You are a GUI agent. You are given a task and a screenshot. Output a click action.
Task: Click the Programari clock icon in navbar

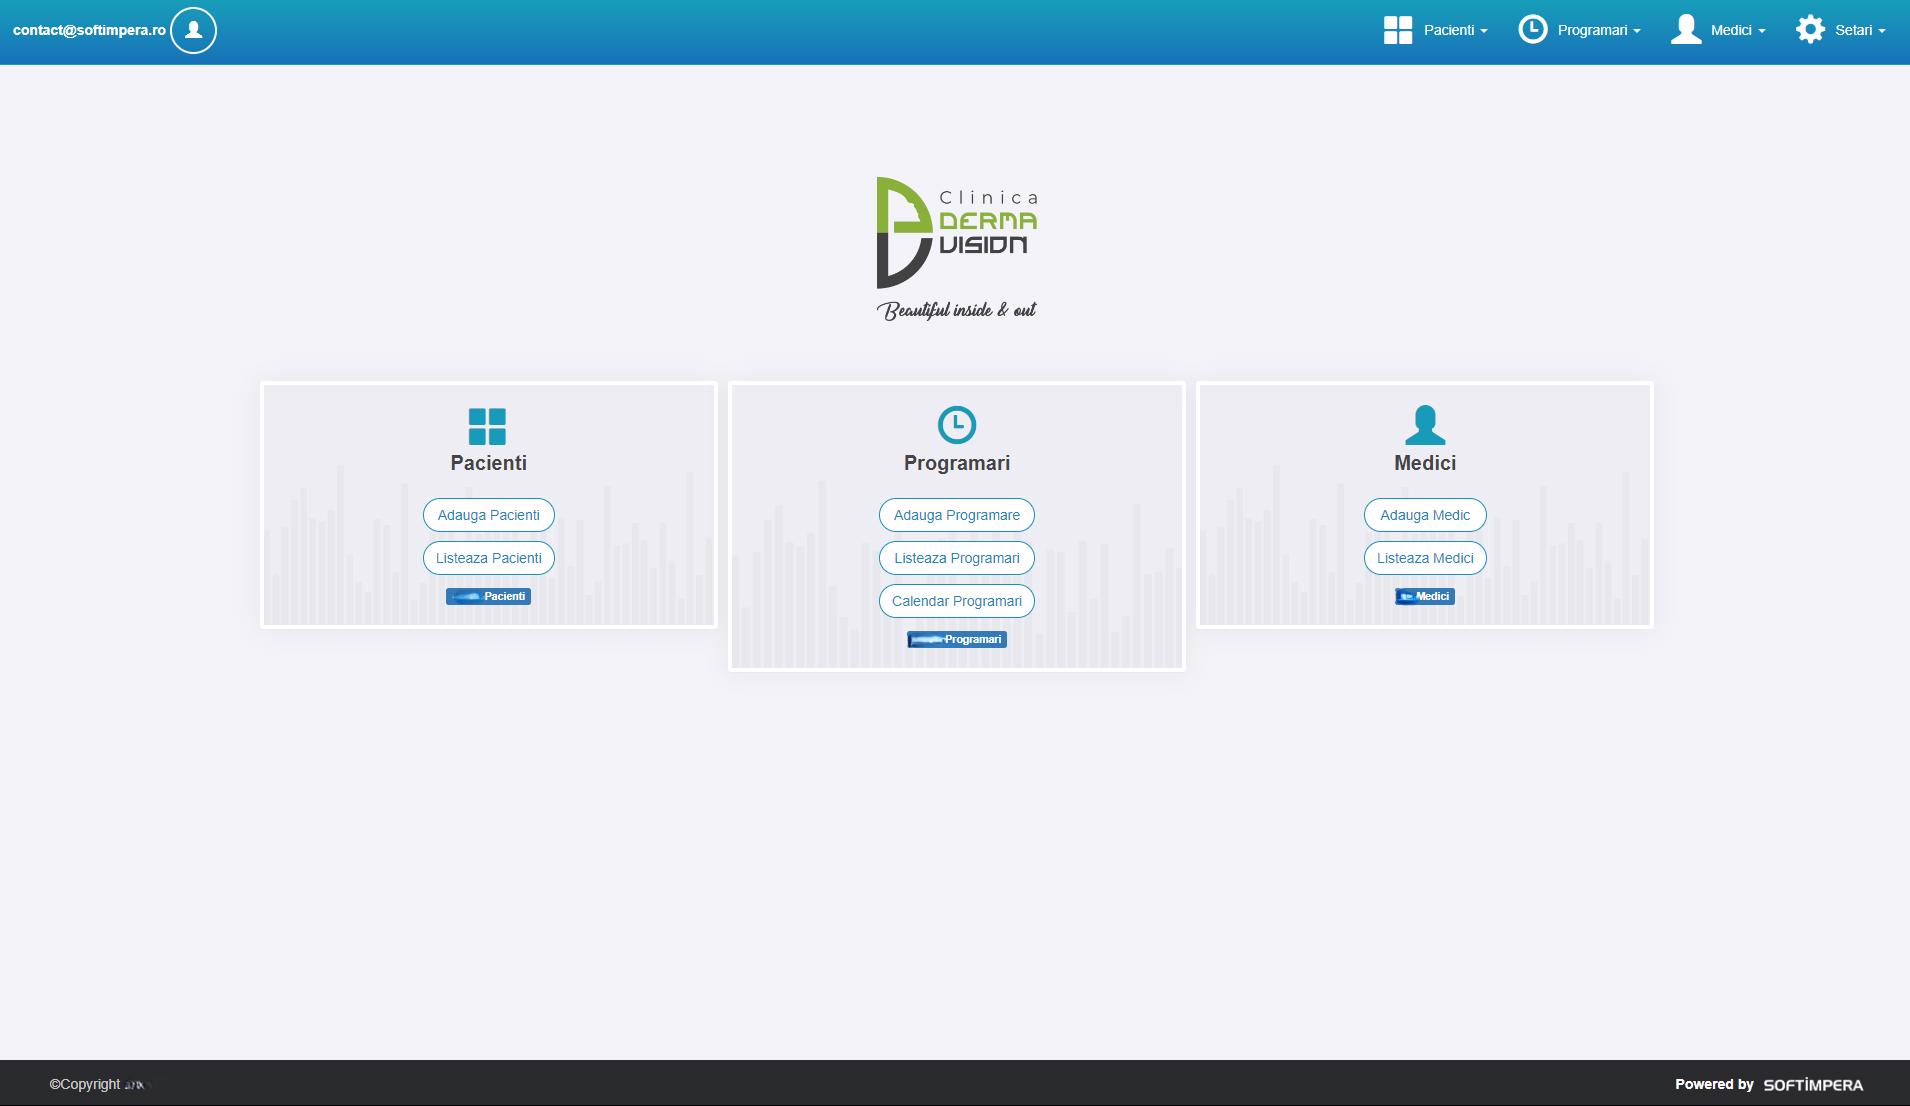pyautogui.click(x=1532, y=30)
